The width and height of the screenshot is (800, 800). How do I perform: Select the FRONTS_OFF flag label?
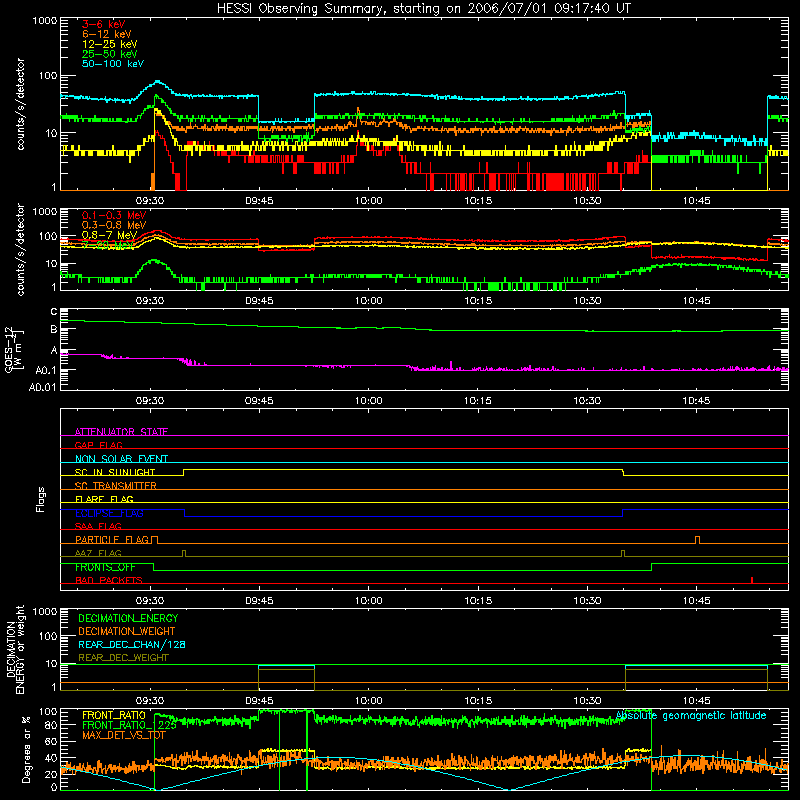click(105, 567)
